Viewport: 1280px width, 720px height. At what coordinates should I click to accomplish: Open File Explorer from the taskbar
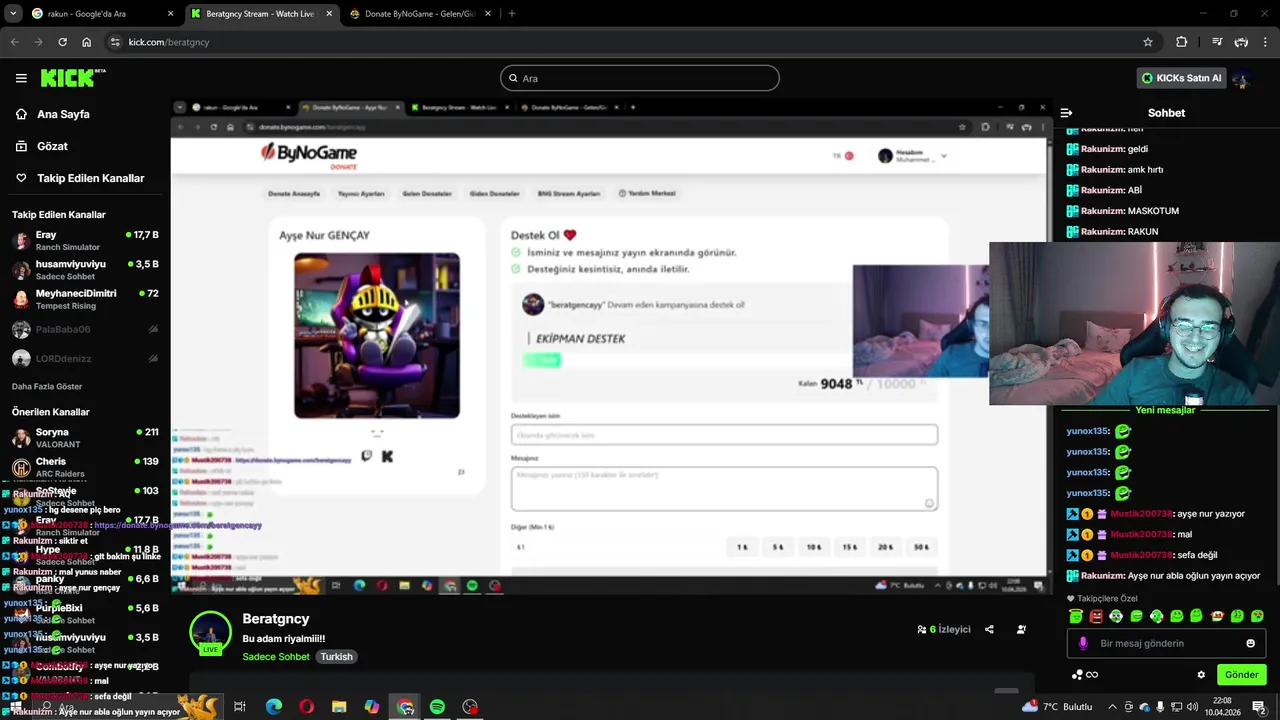pos(339,707)
